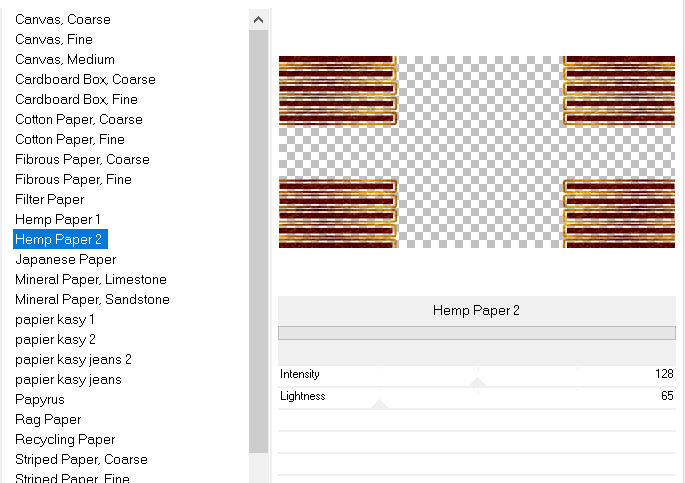Select the Canvas, Coarse texture
Image resolution: width=685 pixels, height=483 pixels.
tap(62, 19)
